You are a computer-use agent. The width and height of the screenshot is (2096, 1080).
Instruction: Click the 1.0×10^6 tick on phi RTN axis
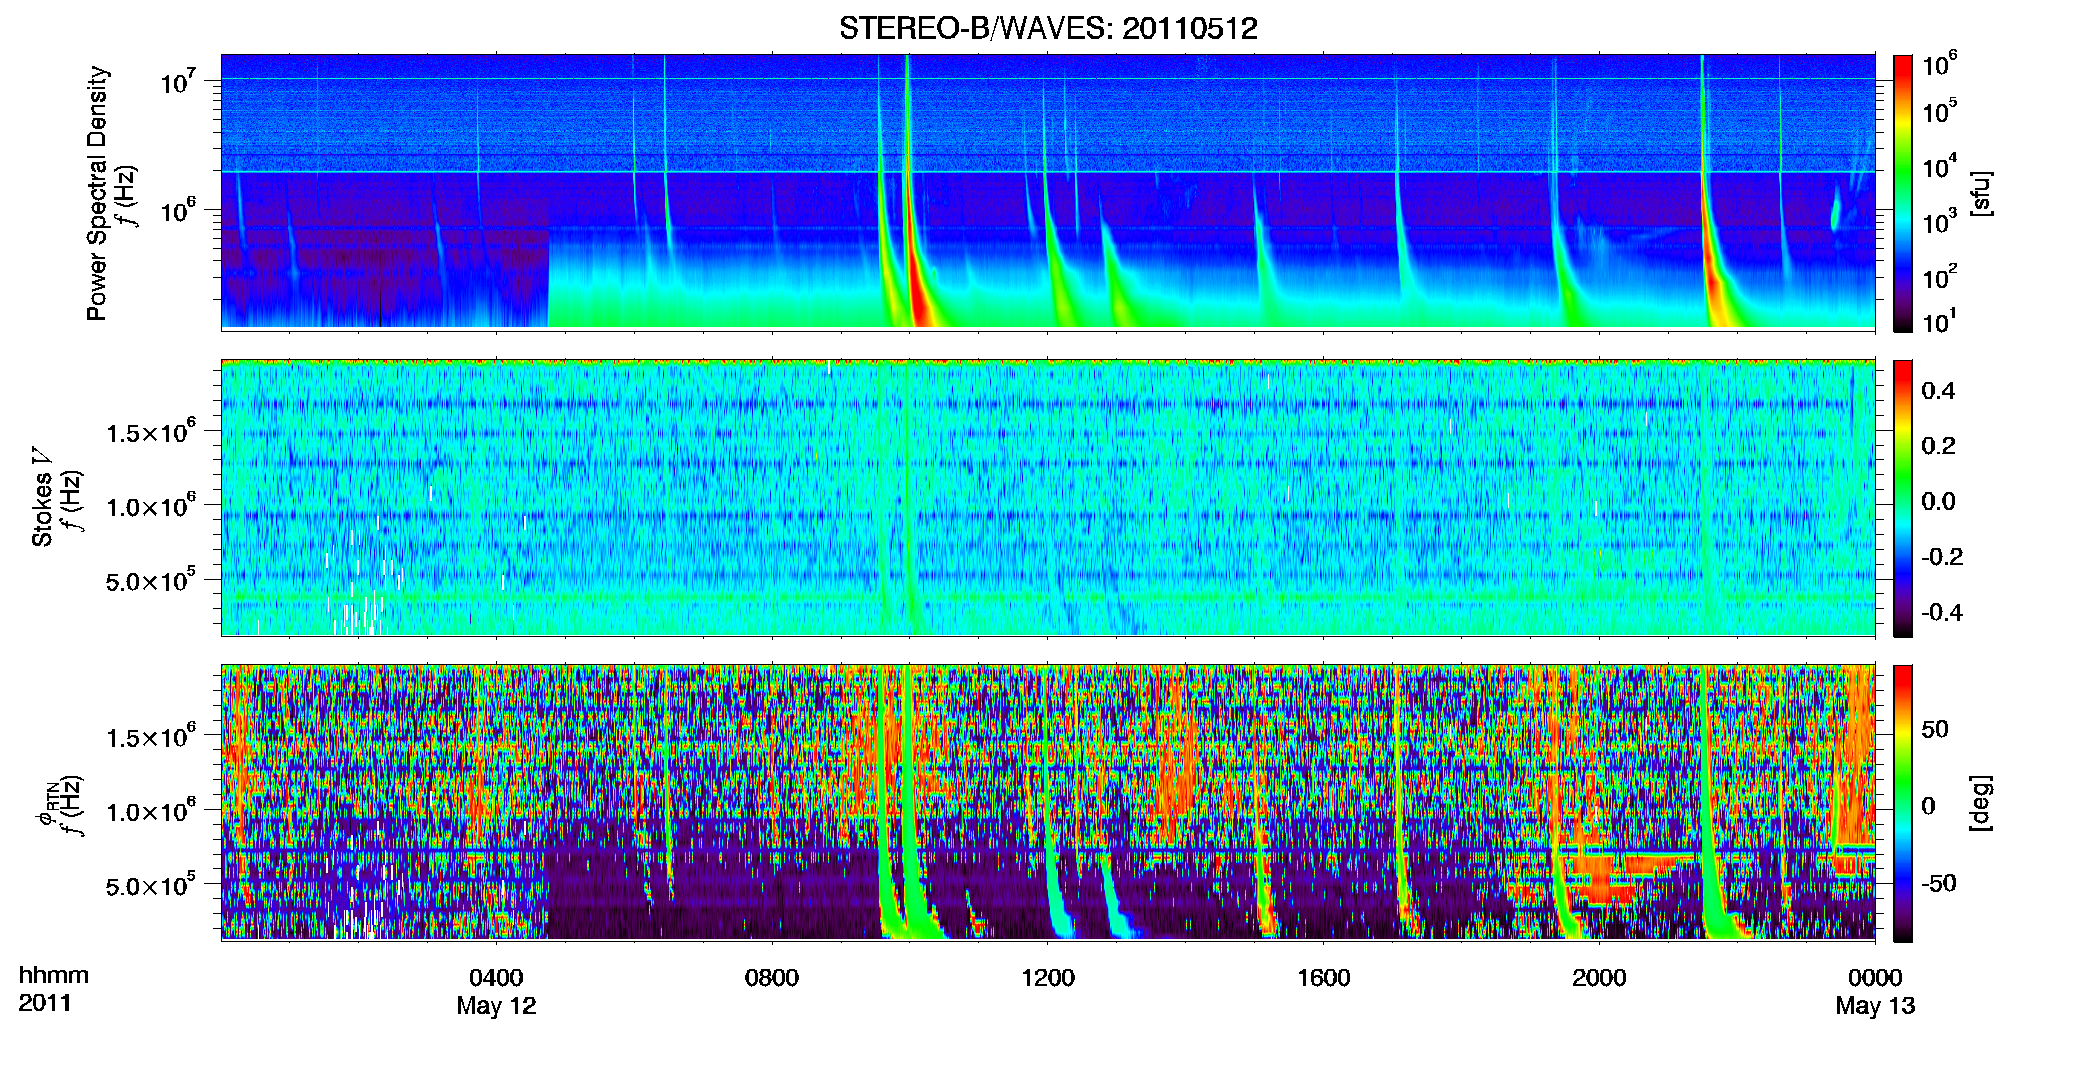point(150,811)
